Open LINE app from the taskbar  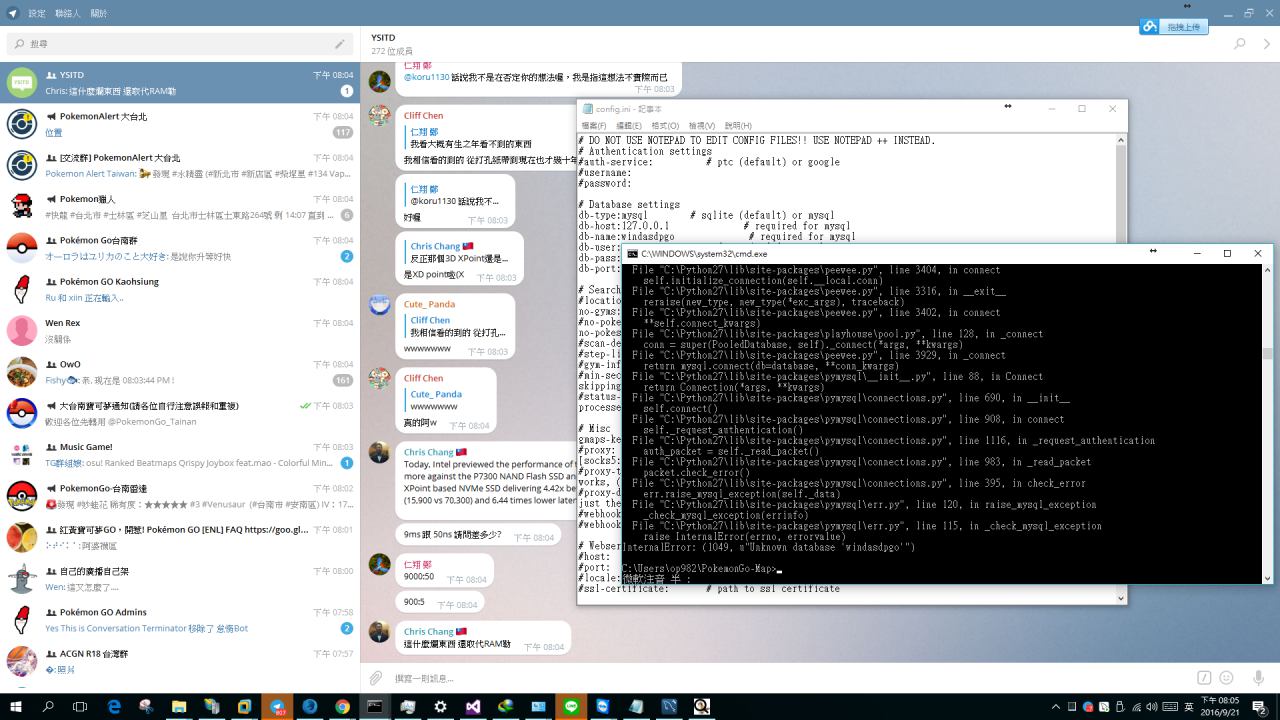(x=571, y=706)
